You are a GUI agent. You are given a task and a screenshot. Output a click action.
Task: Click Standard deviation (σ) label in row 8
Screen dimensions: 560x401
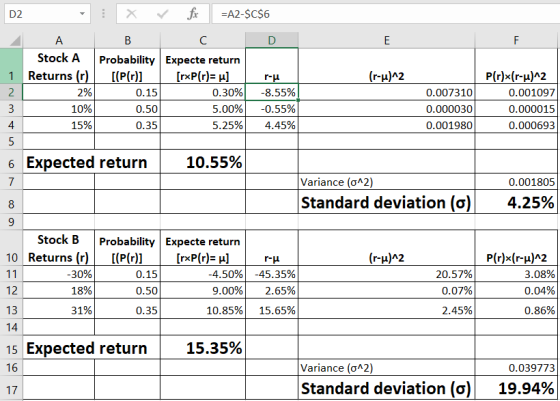(386, 202)
